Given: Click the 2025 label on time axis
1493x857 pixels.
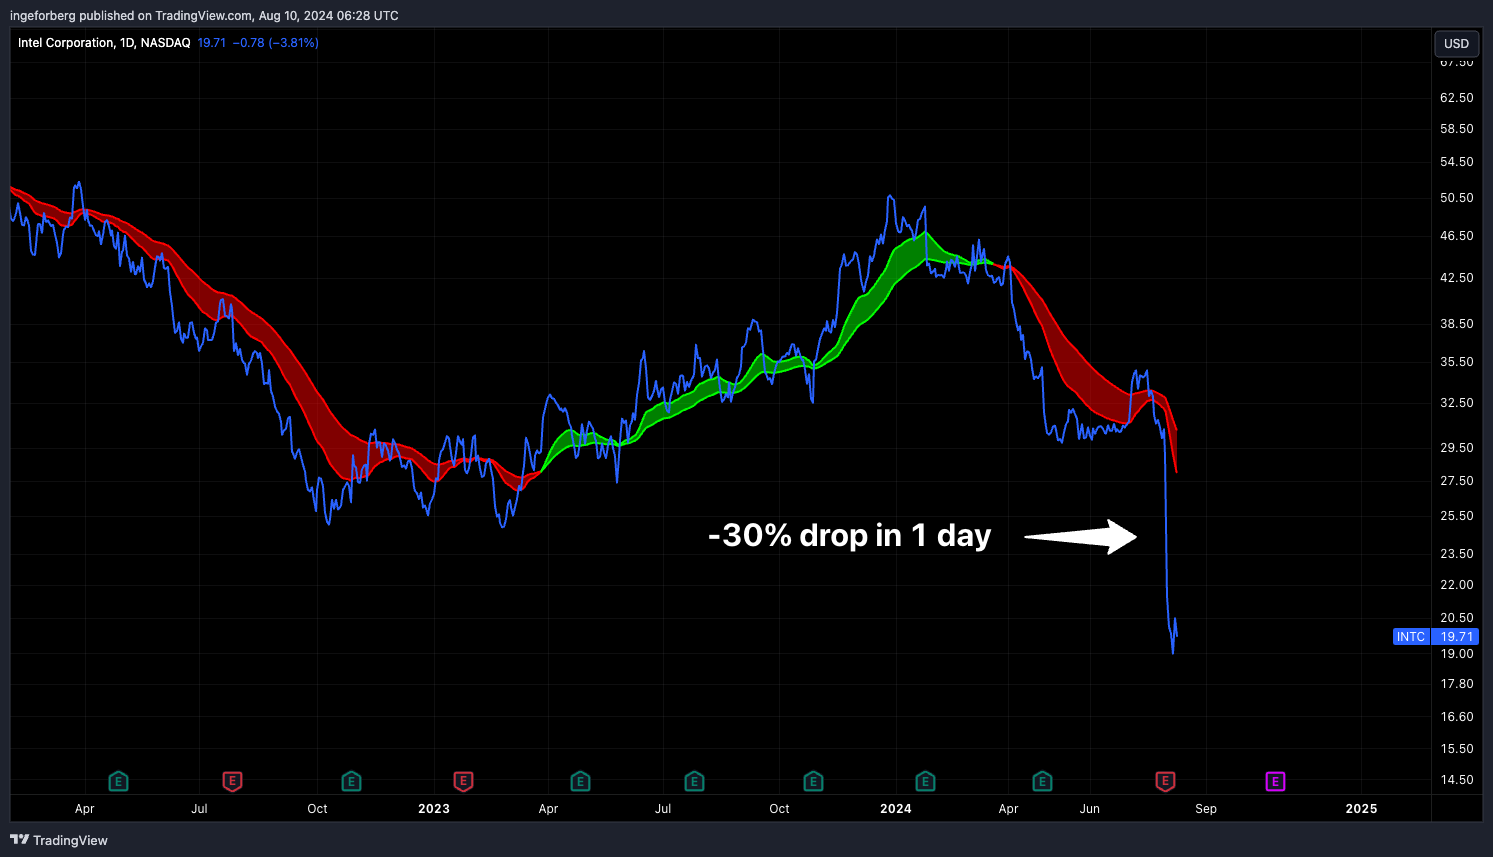Looking at the screenshot, I should pos(1361,809).
